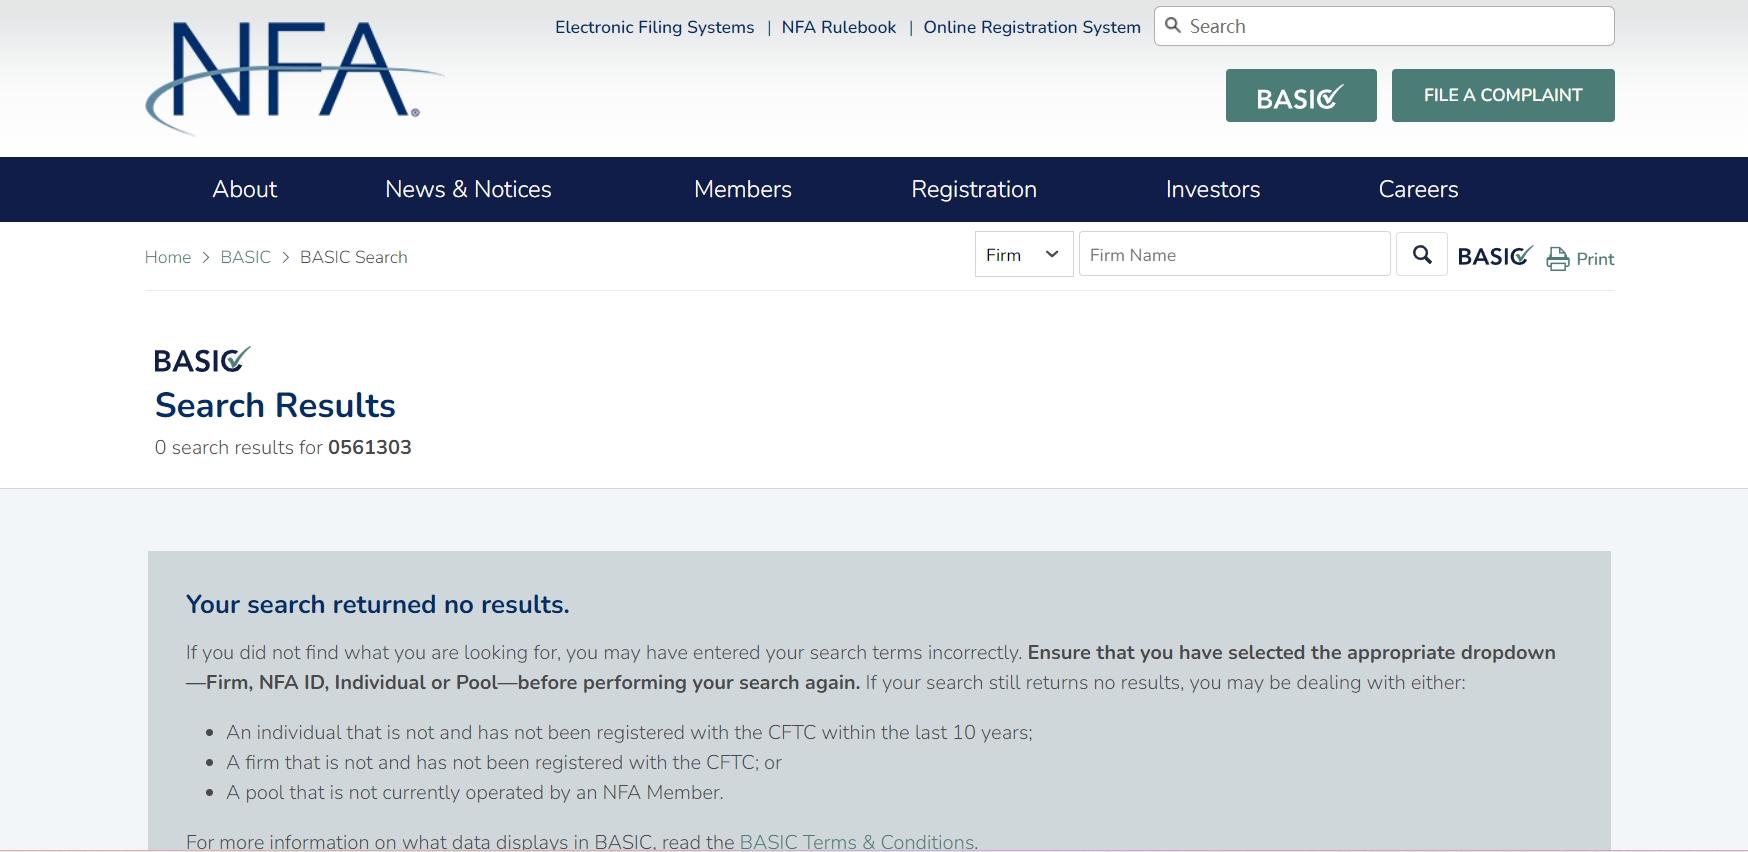This screenshot has height=852, width=1748.
Task: Click the BASIC Search breadcrumb
Action: point(354,257)
